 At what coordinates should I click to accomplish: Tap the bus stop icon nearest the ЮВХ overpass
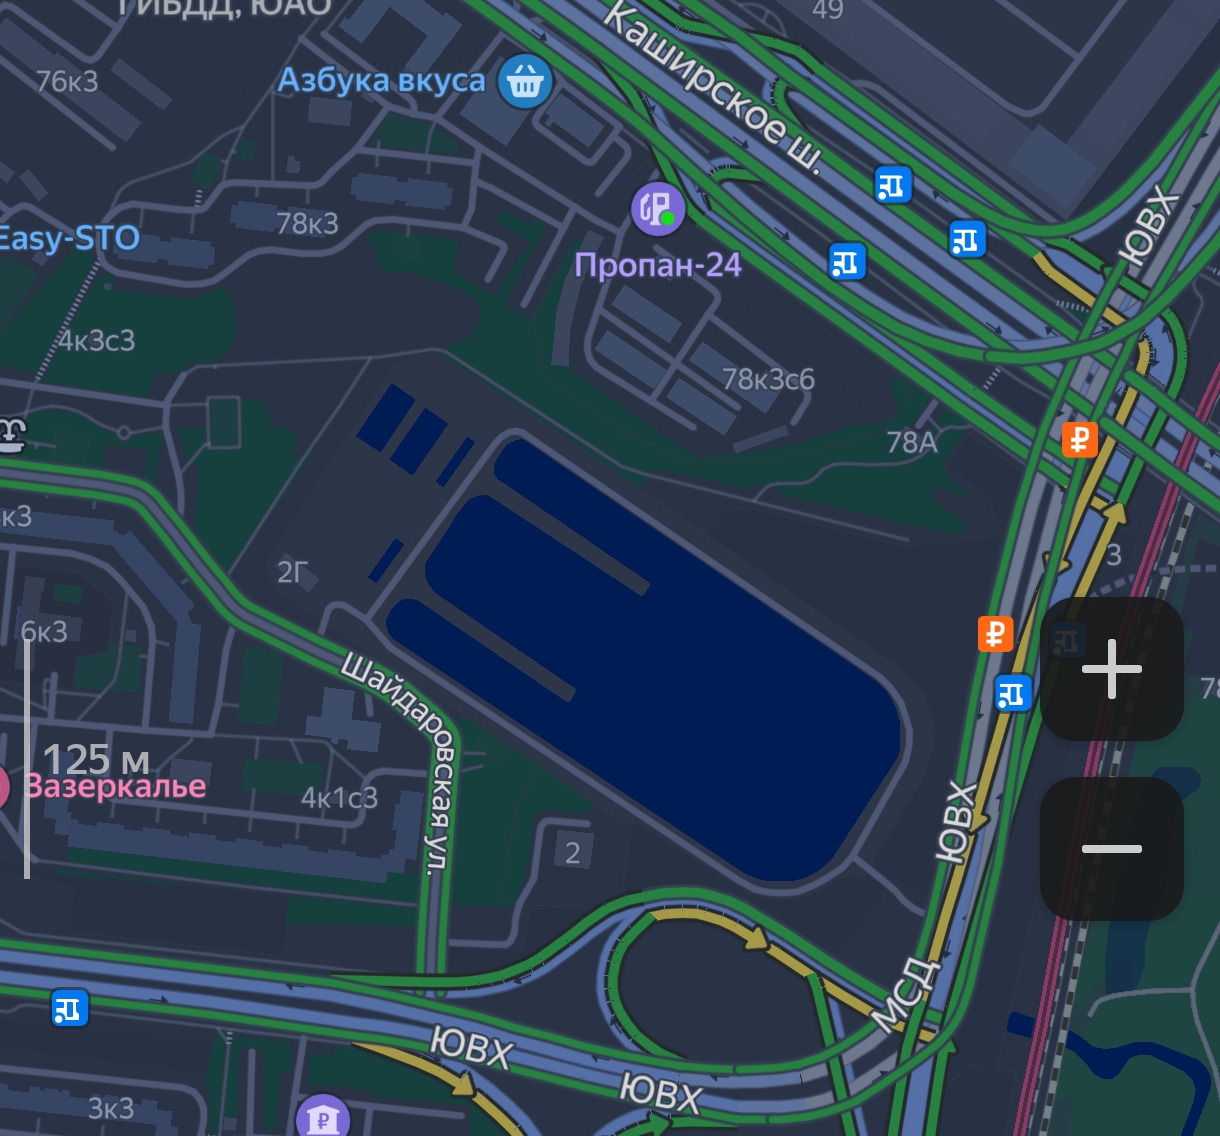point(967,239)
